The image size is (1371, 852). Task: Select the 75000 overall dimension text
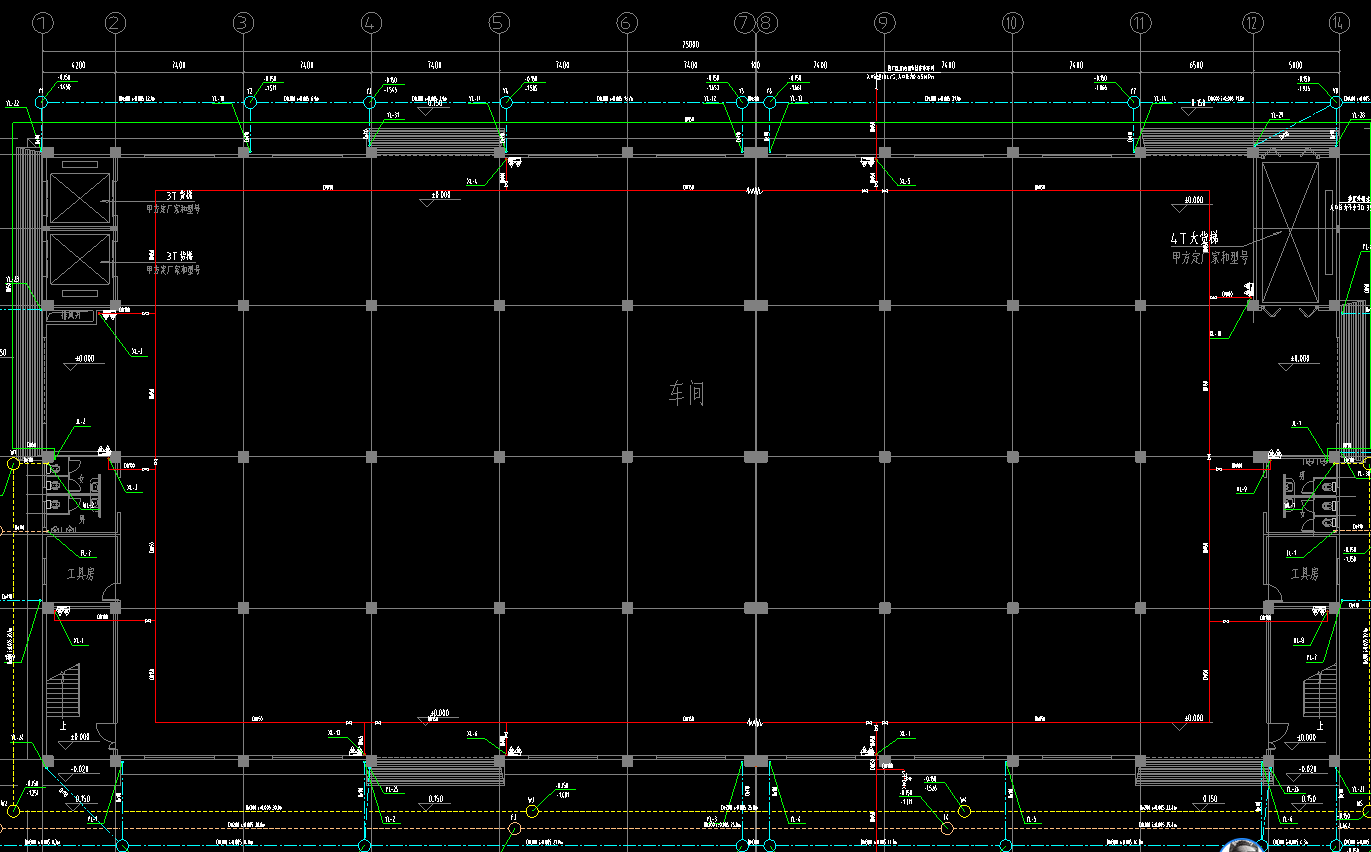(690, 45)
